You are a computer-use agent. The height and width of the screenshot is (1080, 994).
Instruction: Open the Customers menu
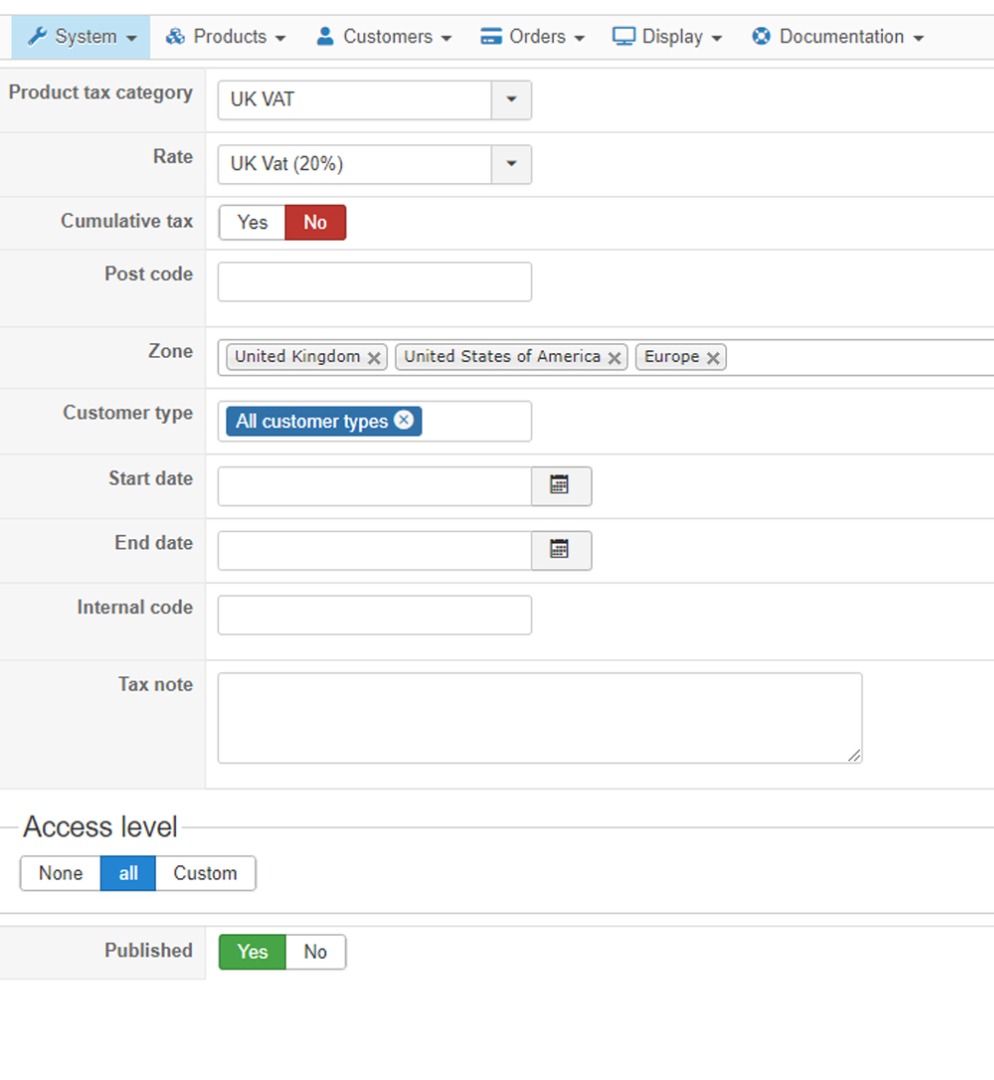click(384, 37)
